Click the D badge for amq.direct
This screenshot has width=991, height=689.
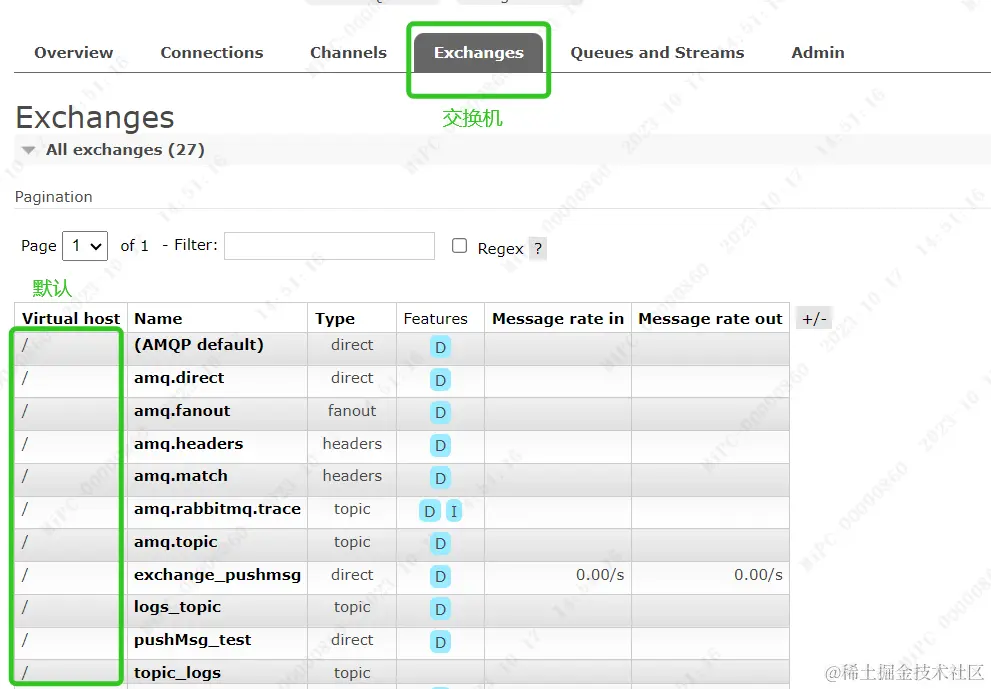(x=441, y=380)
